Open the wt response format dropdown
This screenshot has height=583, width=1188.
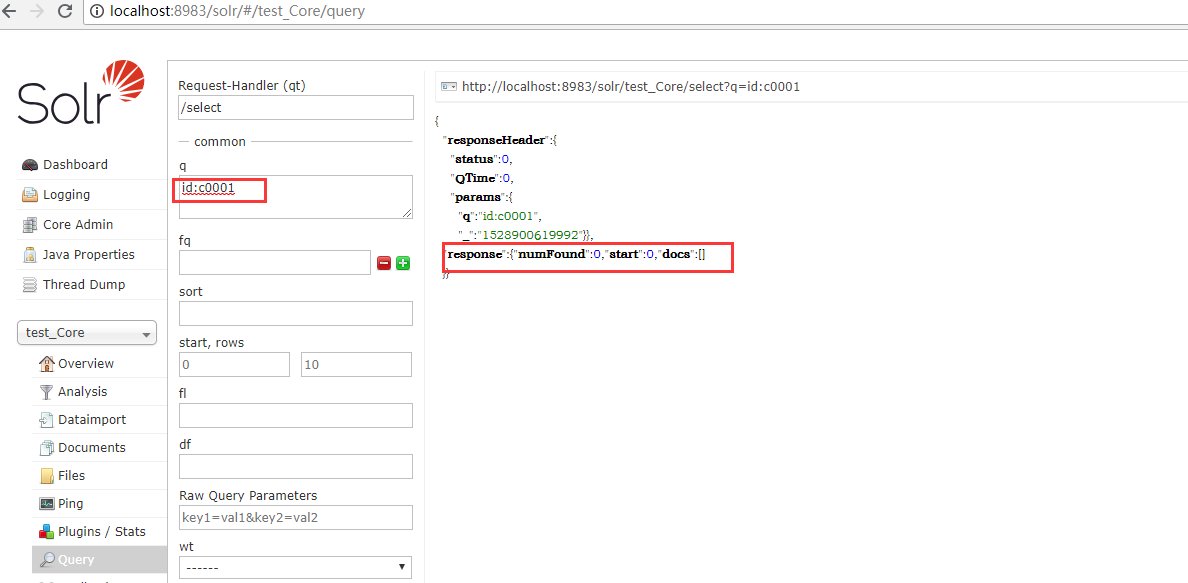click(295, 567)
